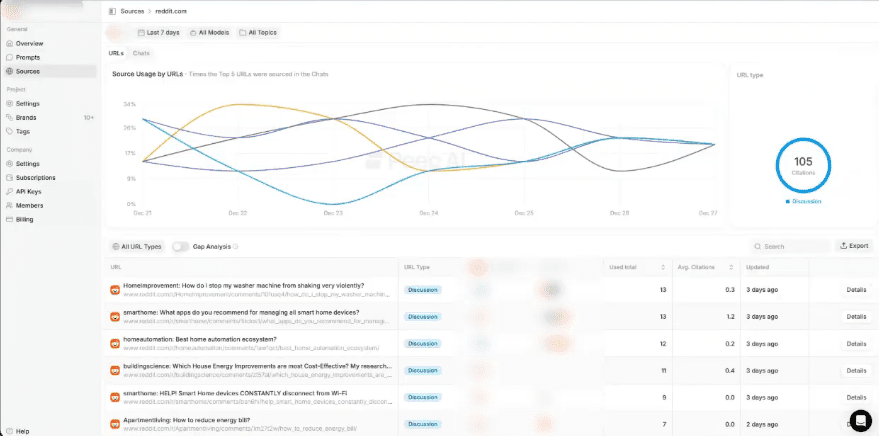The image size is (879, 436).
Task: Open the Members page
Action: click(x=29, y=205)
